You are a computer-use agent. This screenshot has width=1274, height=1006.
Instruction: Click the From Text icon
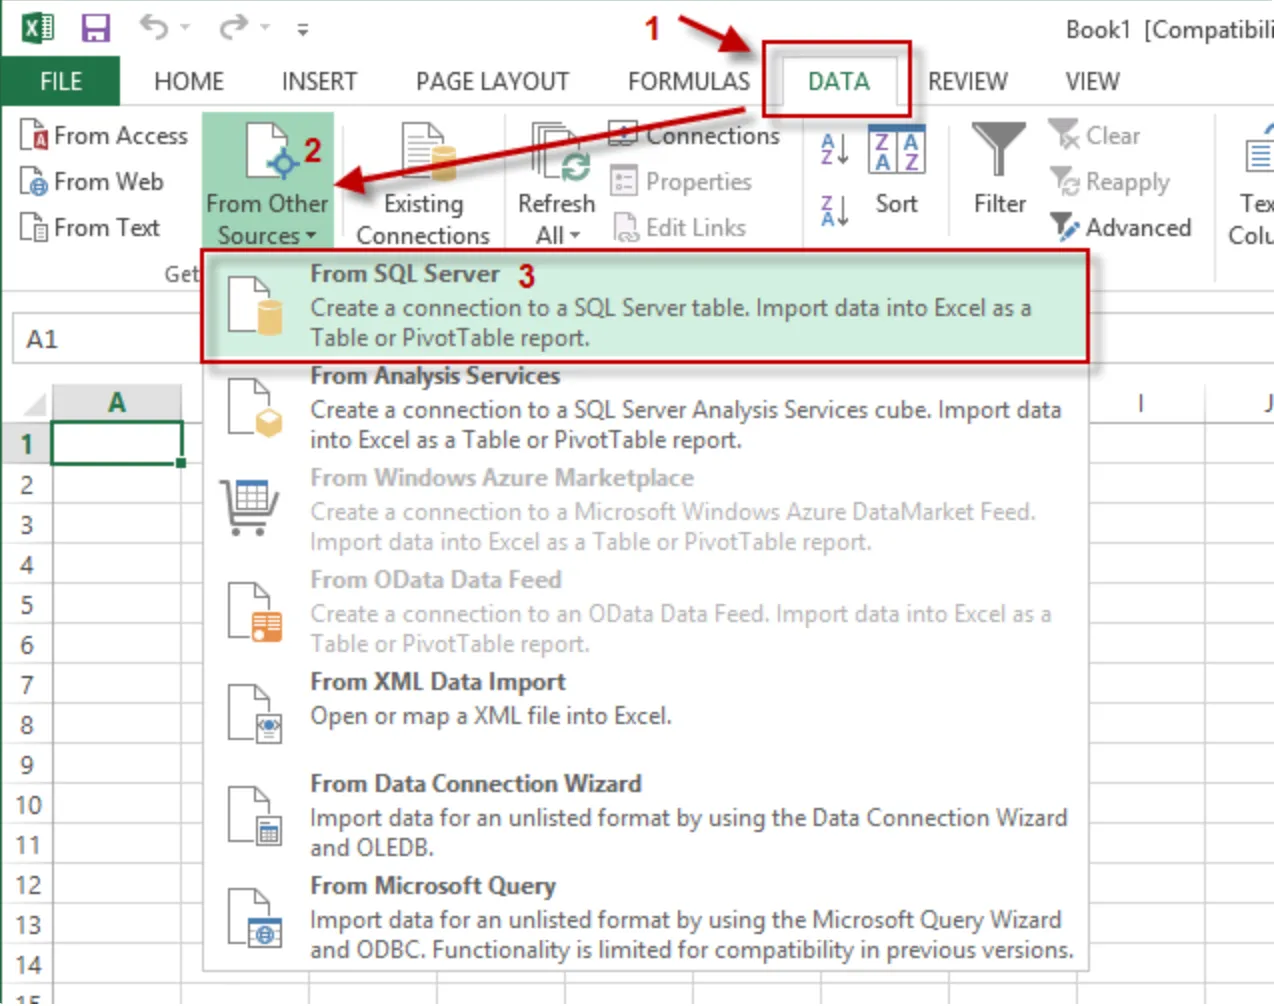click(x=34, y=228)
